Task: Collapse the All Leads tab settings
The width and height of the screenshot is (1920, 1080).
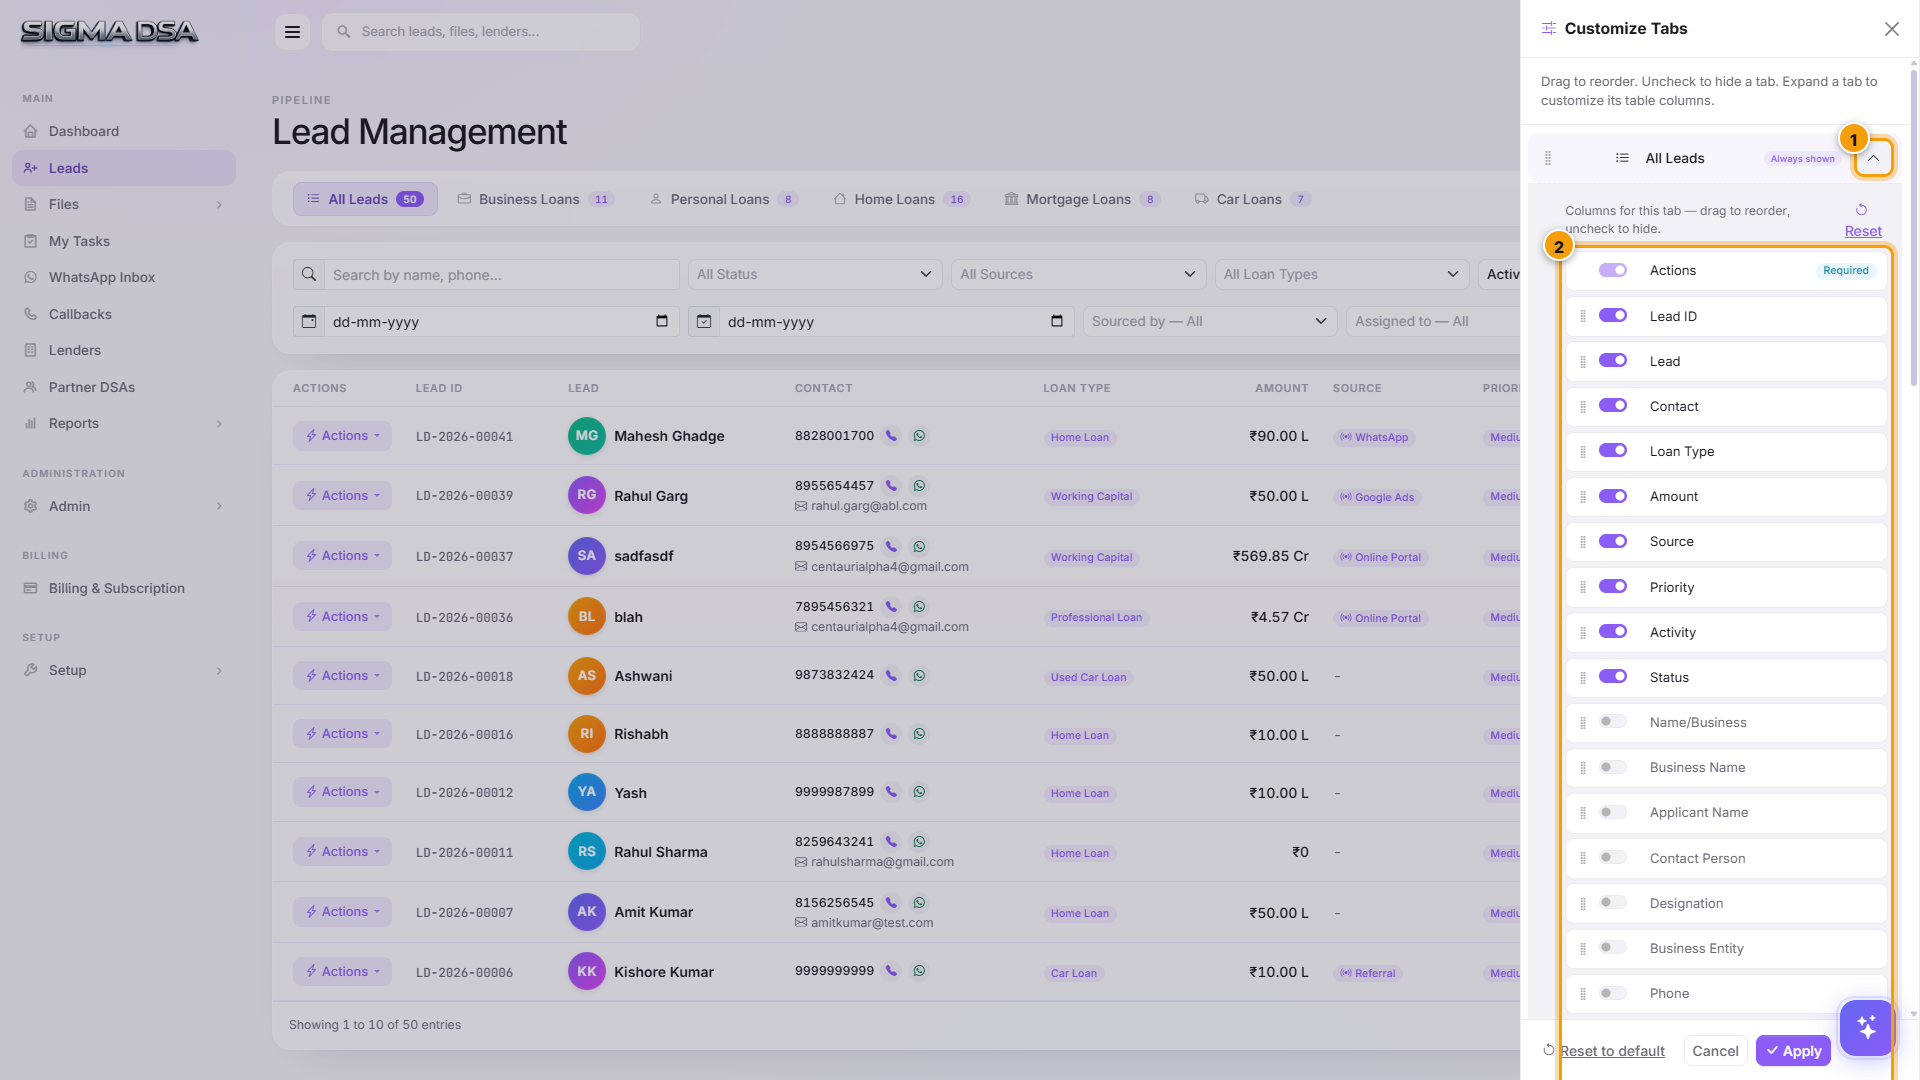Action: 1873,158
